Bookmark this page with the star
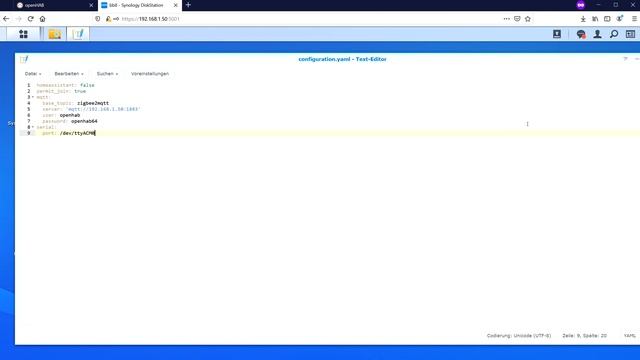640x360 pixels. [528, 19]
